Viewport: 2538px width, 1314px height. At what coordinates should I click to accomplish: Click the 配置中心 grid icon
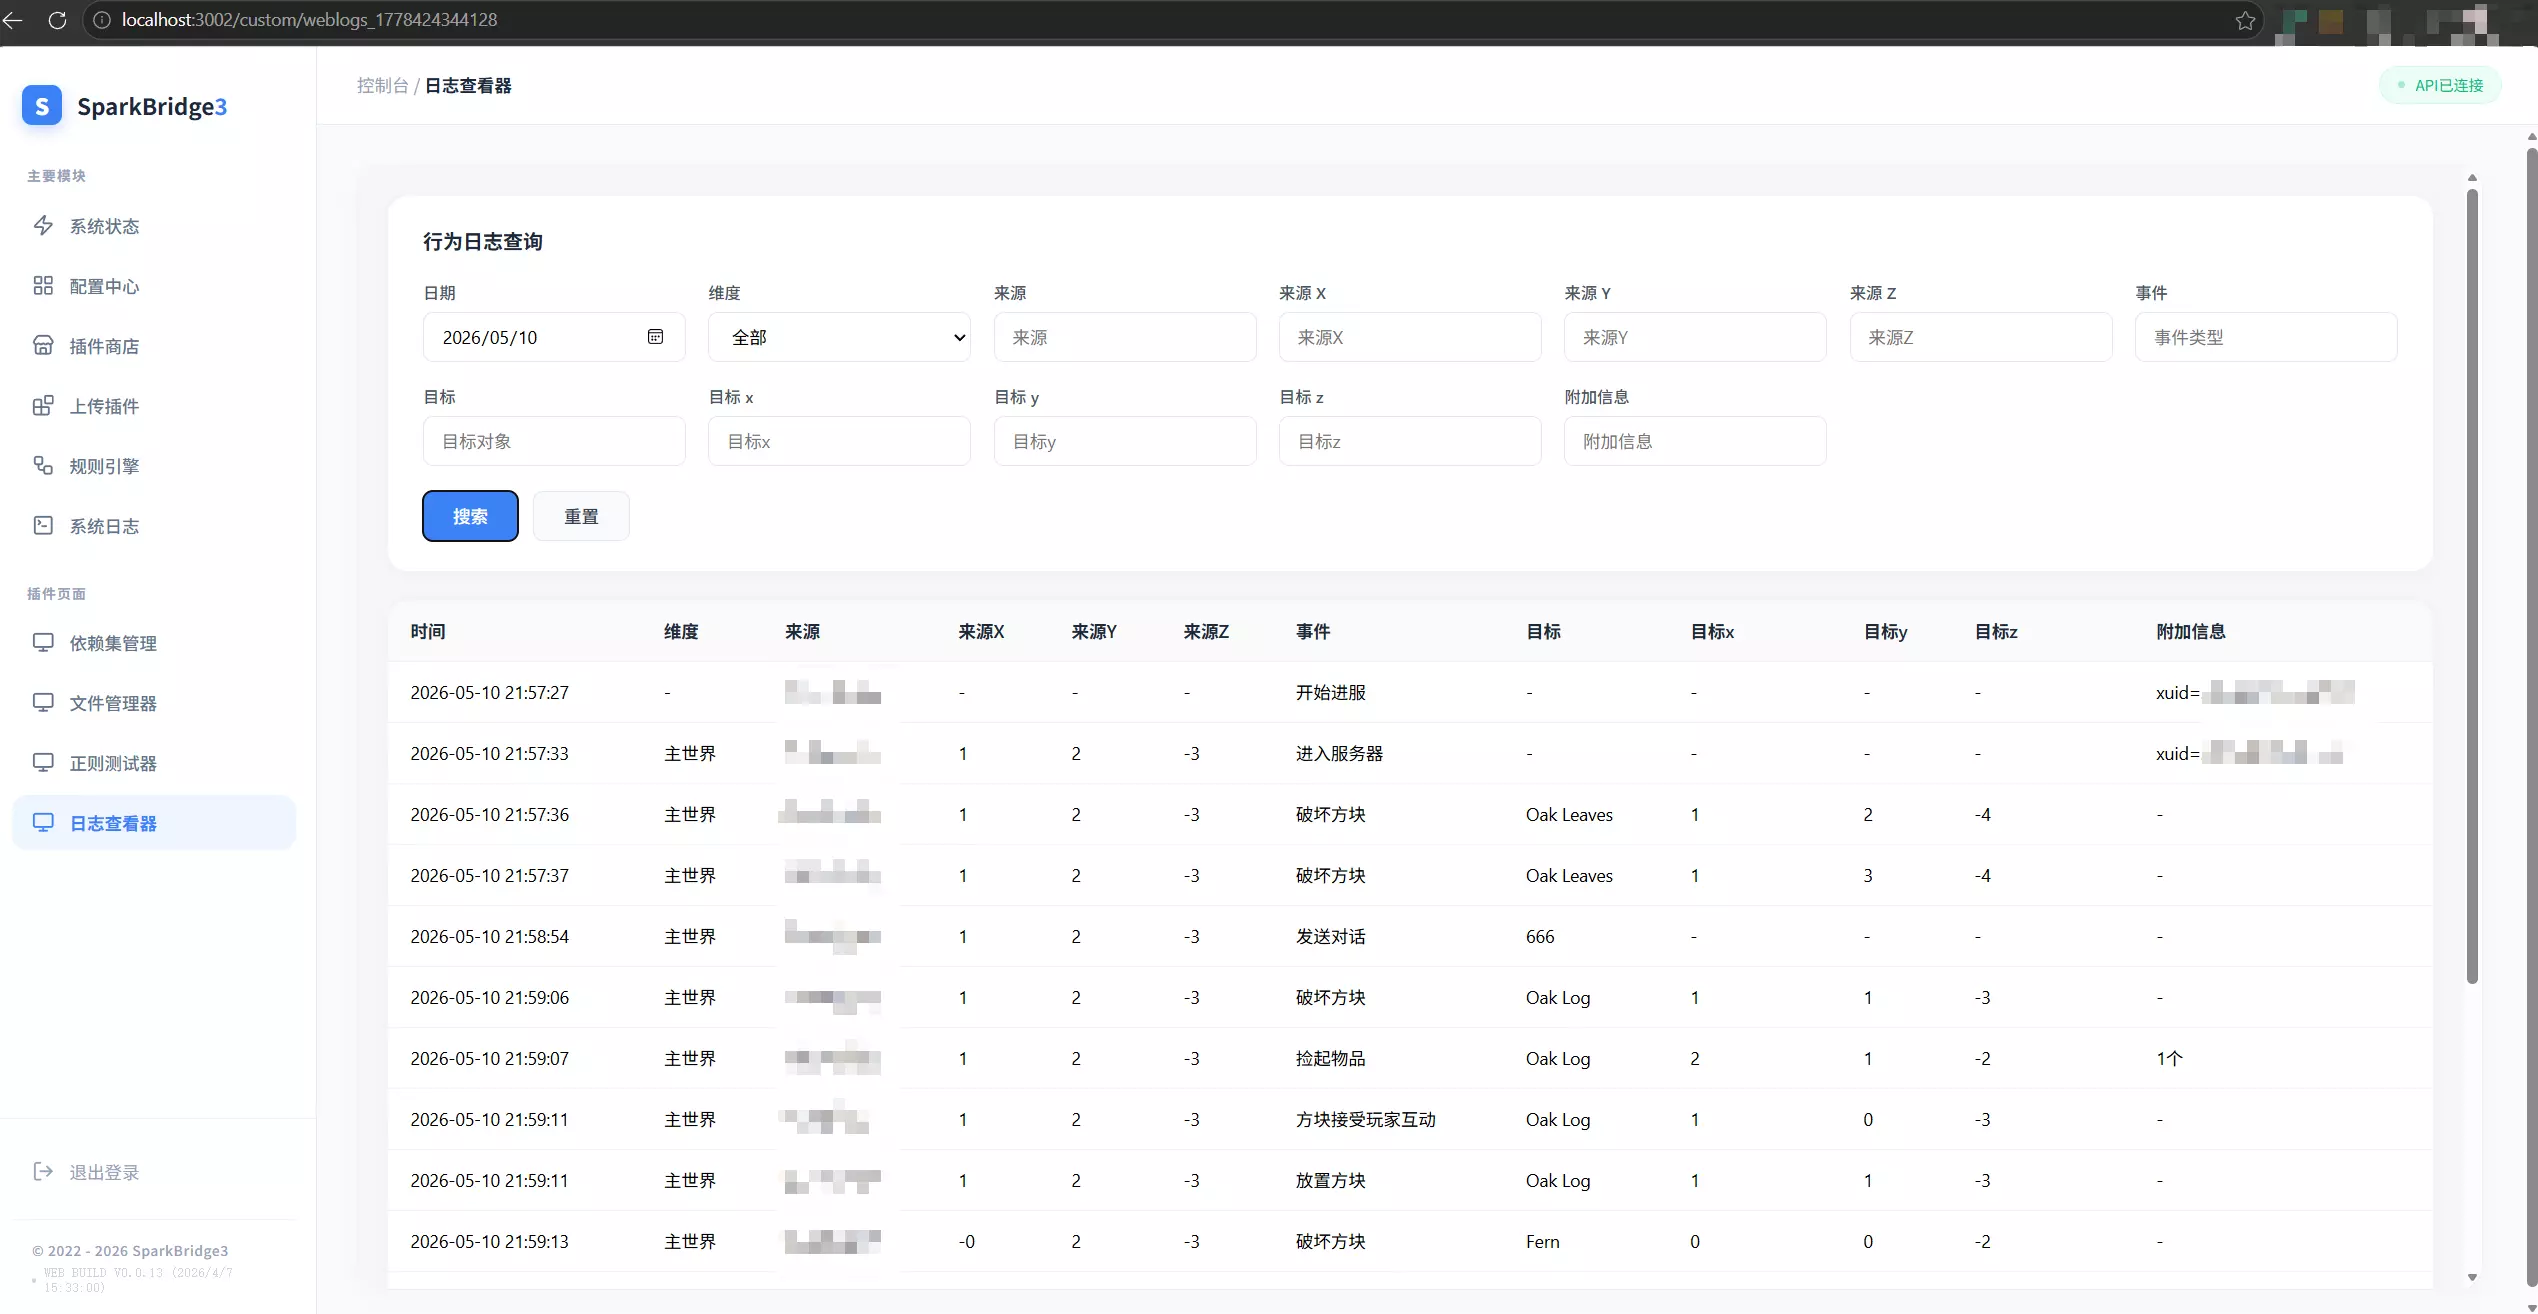click(43, 285)
